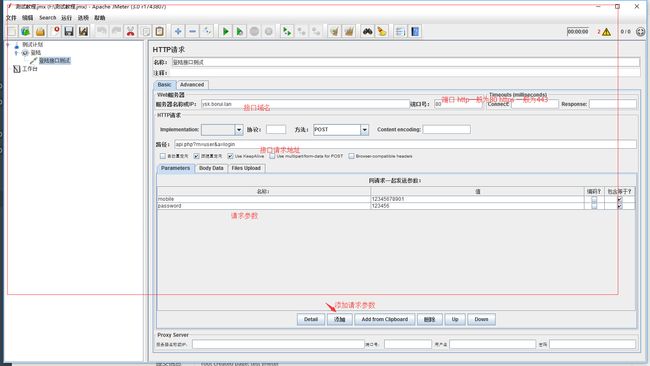This screenshot has height=366, width=650.
Task: Start the test with green play icon
Action: point(226,32)
